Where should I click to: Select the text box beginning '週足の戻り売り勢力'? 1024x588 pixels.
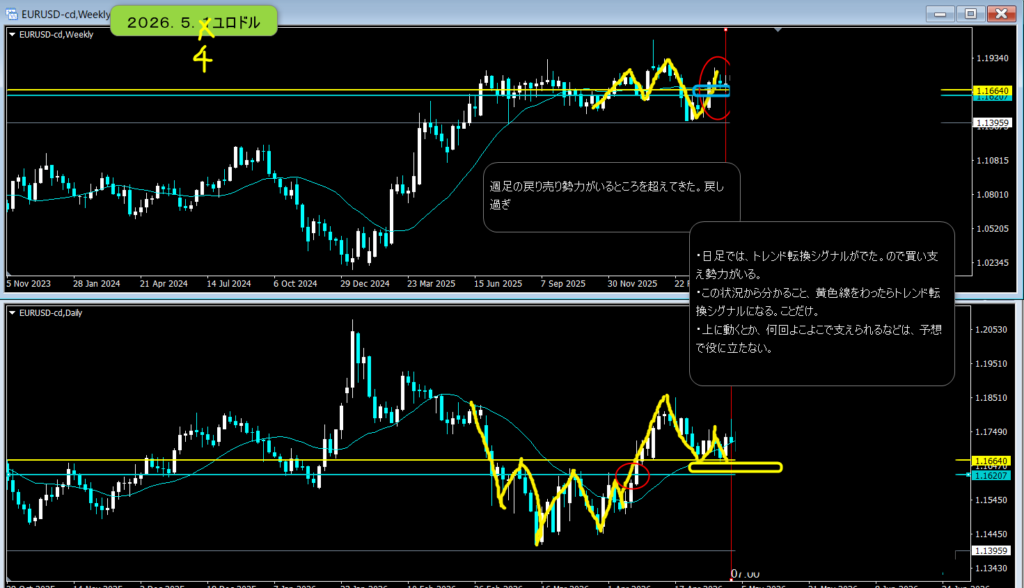(x=612, y=197)
